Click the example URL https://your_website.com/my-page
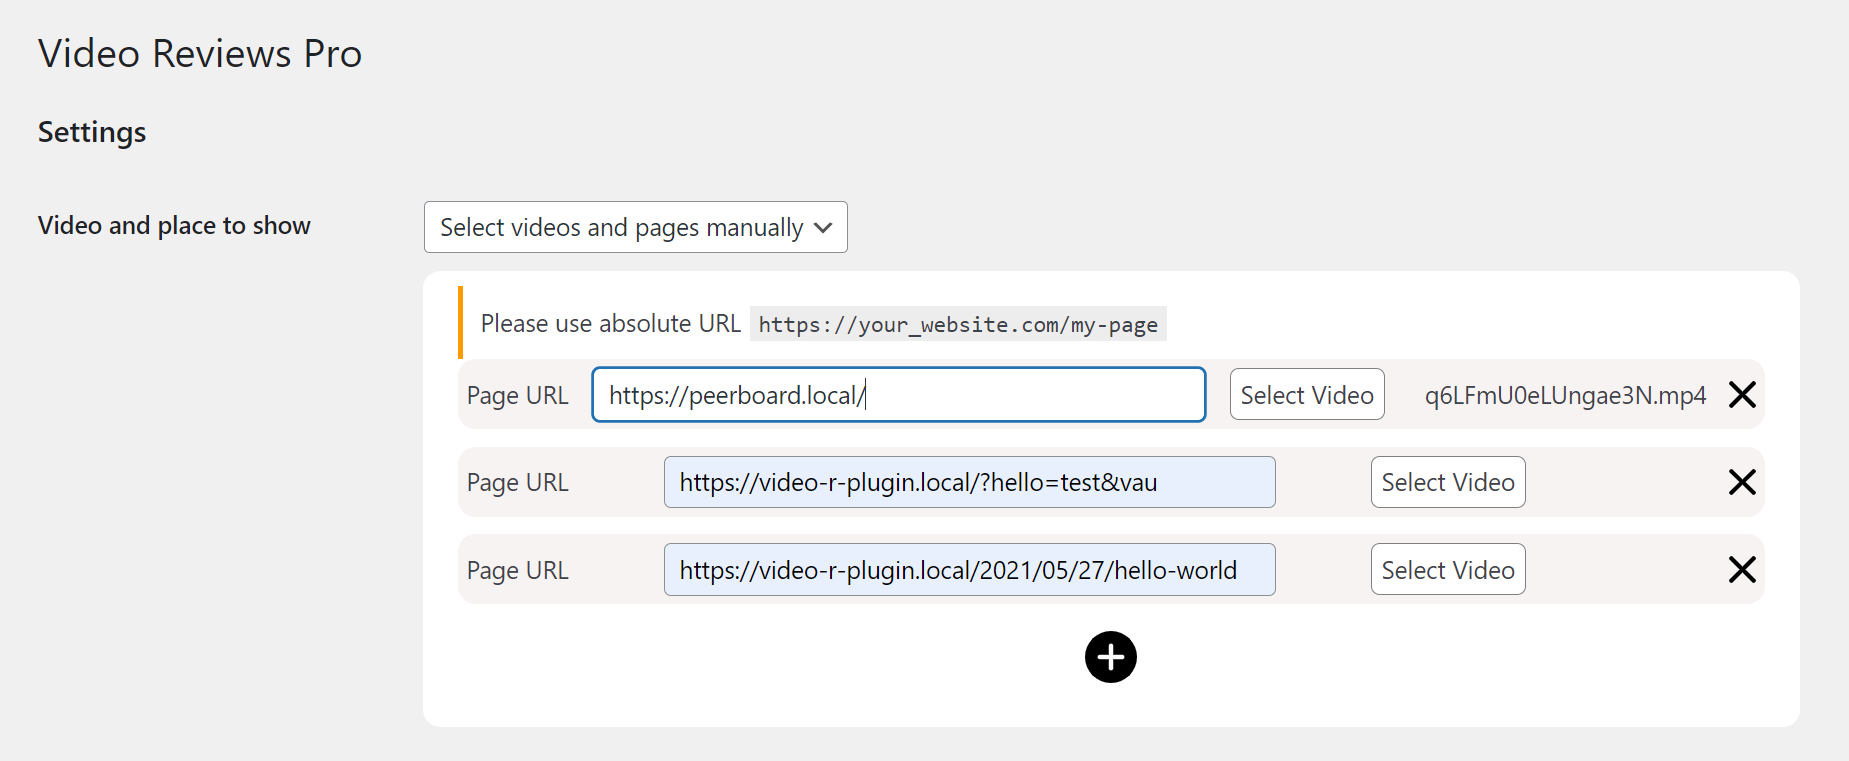This screenshot has width=1849, height=761. [x=957, y=325]
